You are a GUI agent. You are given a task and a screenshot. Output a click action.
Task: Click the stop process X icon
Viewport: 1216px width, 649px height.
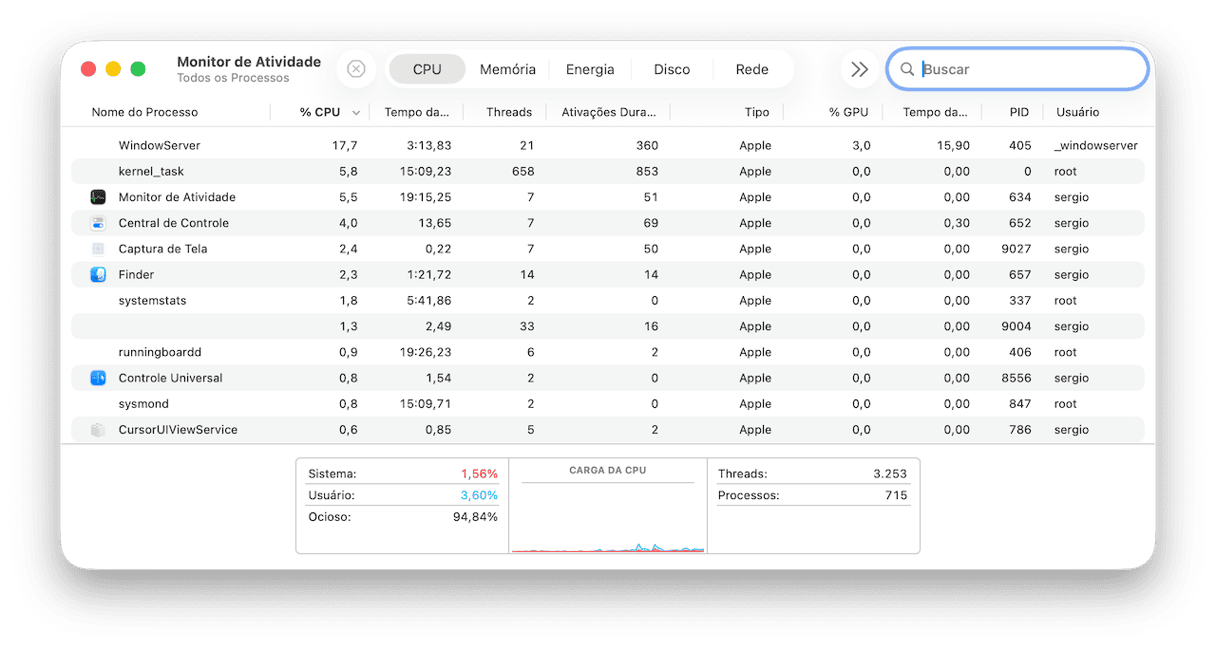356,69
